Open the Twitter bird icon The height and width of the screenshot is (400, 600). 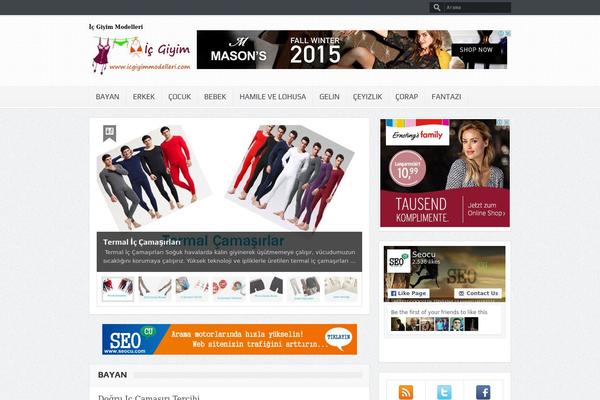(x=444, y=392)
